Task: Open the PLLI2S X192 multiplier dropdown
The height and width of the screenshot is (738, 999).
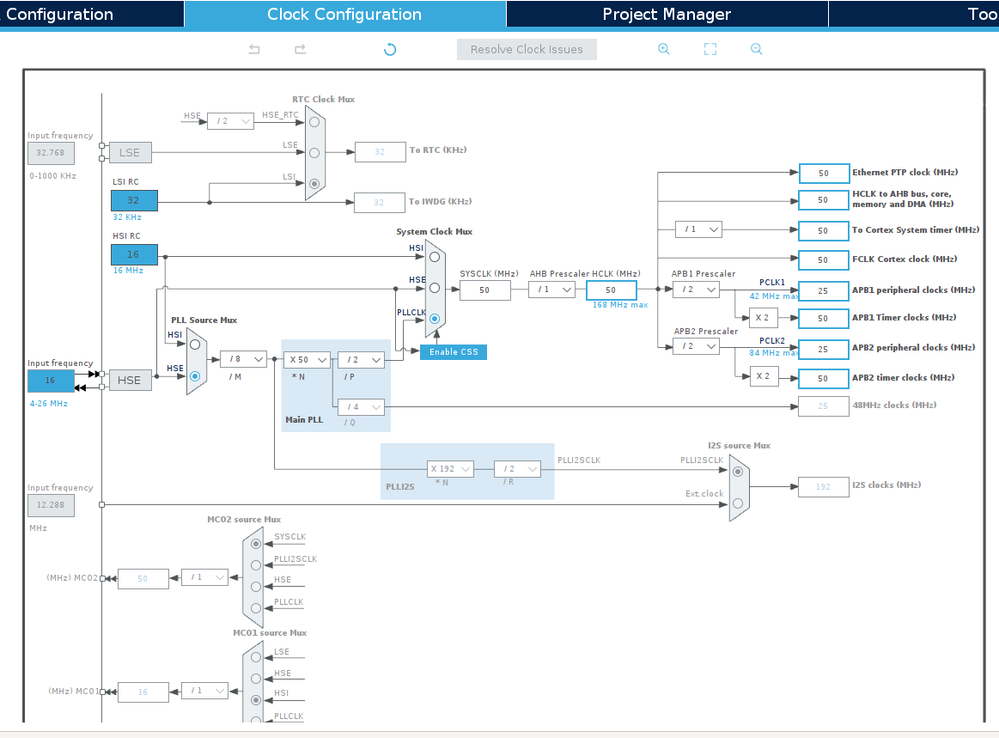Action: (x=450, y=468)
